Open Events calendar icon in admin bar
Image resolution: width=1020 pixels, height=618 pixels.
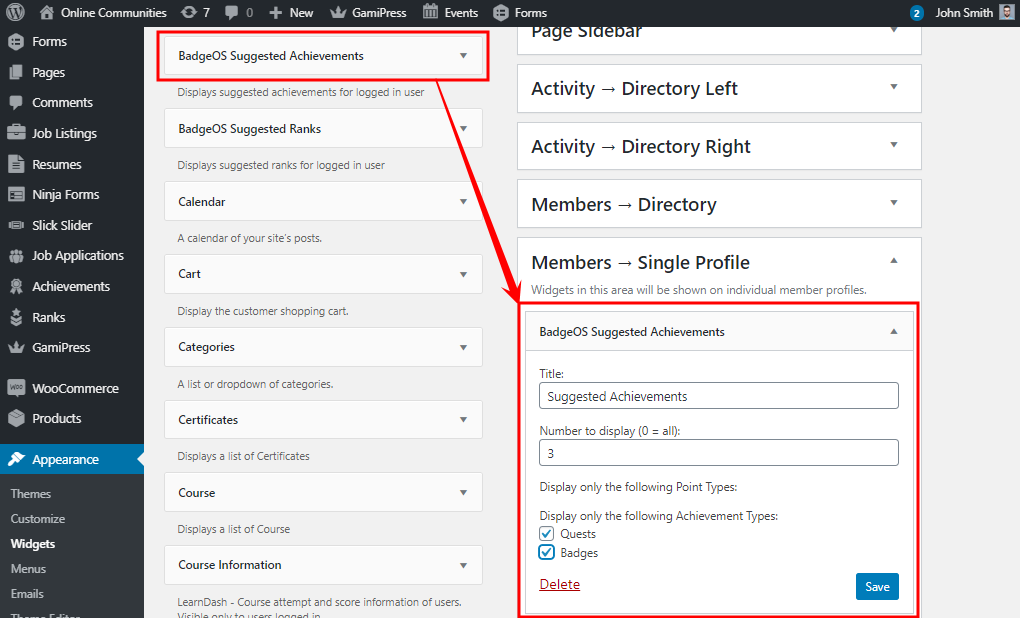430,13
